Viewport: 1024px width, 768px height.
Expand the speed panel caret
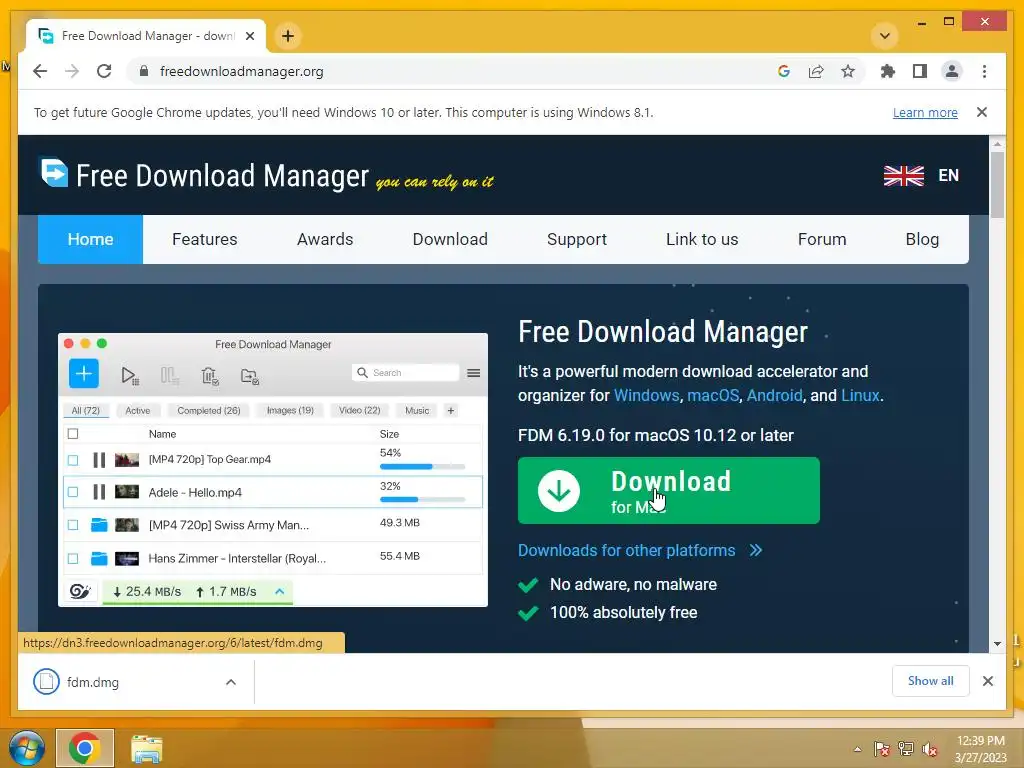[x=280, y=591]
